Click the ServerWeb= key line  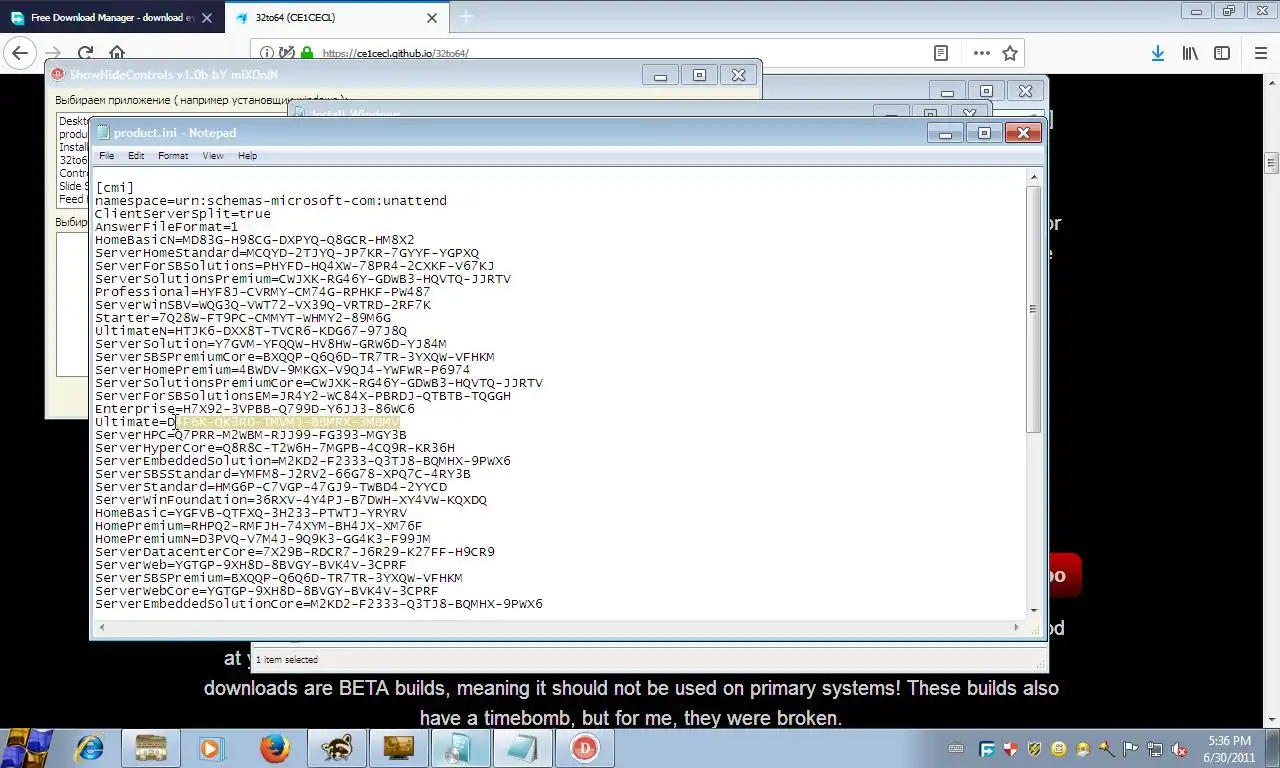coord(251,565)
